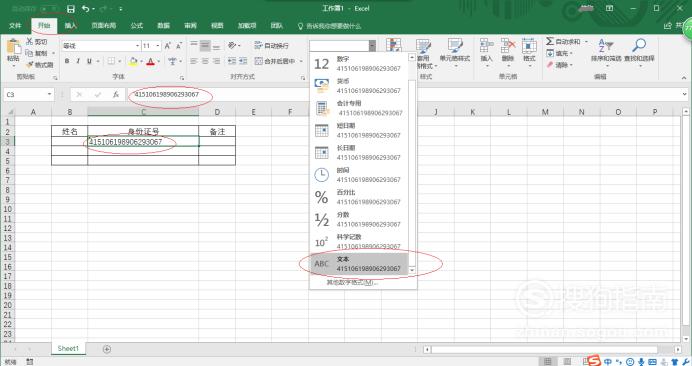692x366 pixels.
Task: Click the red font color button
Action: click(x=150, y=61)
